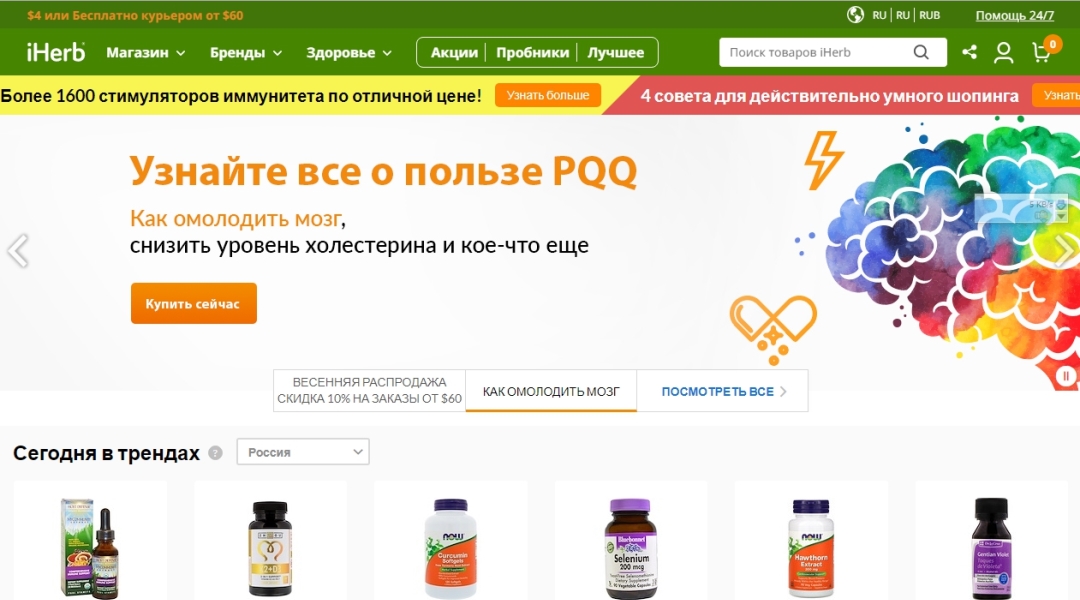Open the Помощь 24/7 link

click(x=1015, y=15)
